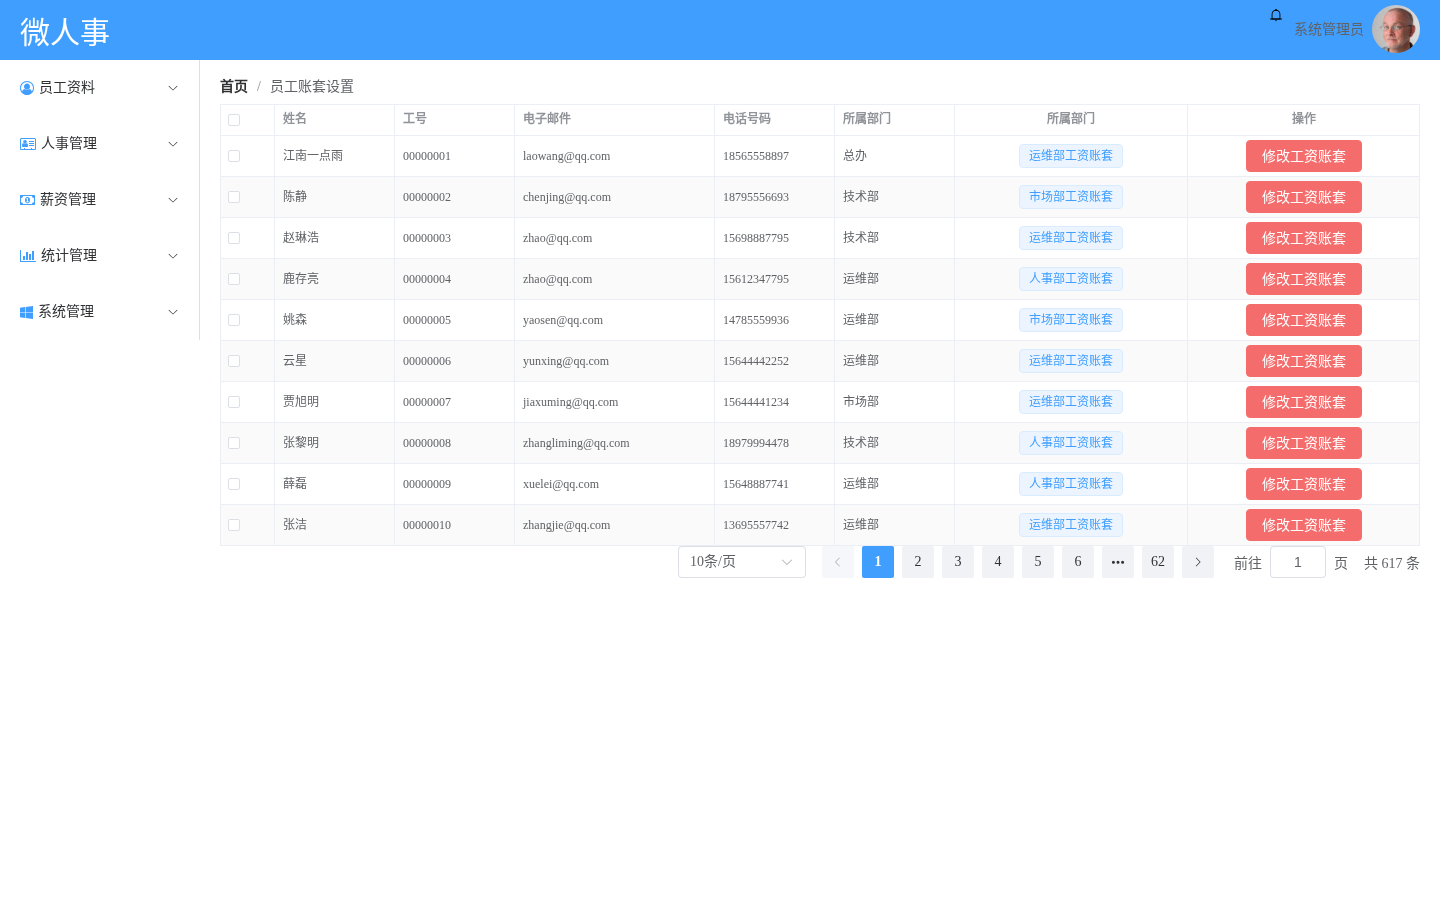The image size is (1440, 900).
Task: Mark the checkbox for 张洁
Action: click(234, 525)
